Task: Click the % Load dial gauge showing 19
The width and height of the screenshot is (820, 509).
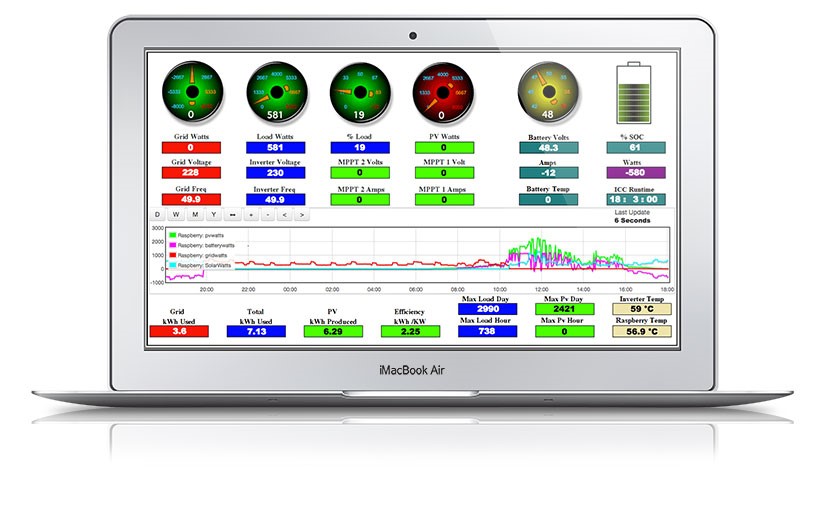Action: (360, 93)
